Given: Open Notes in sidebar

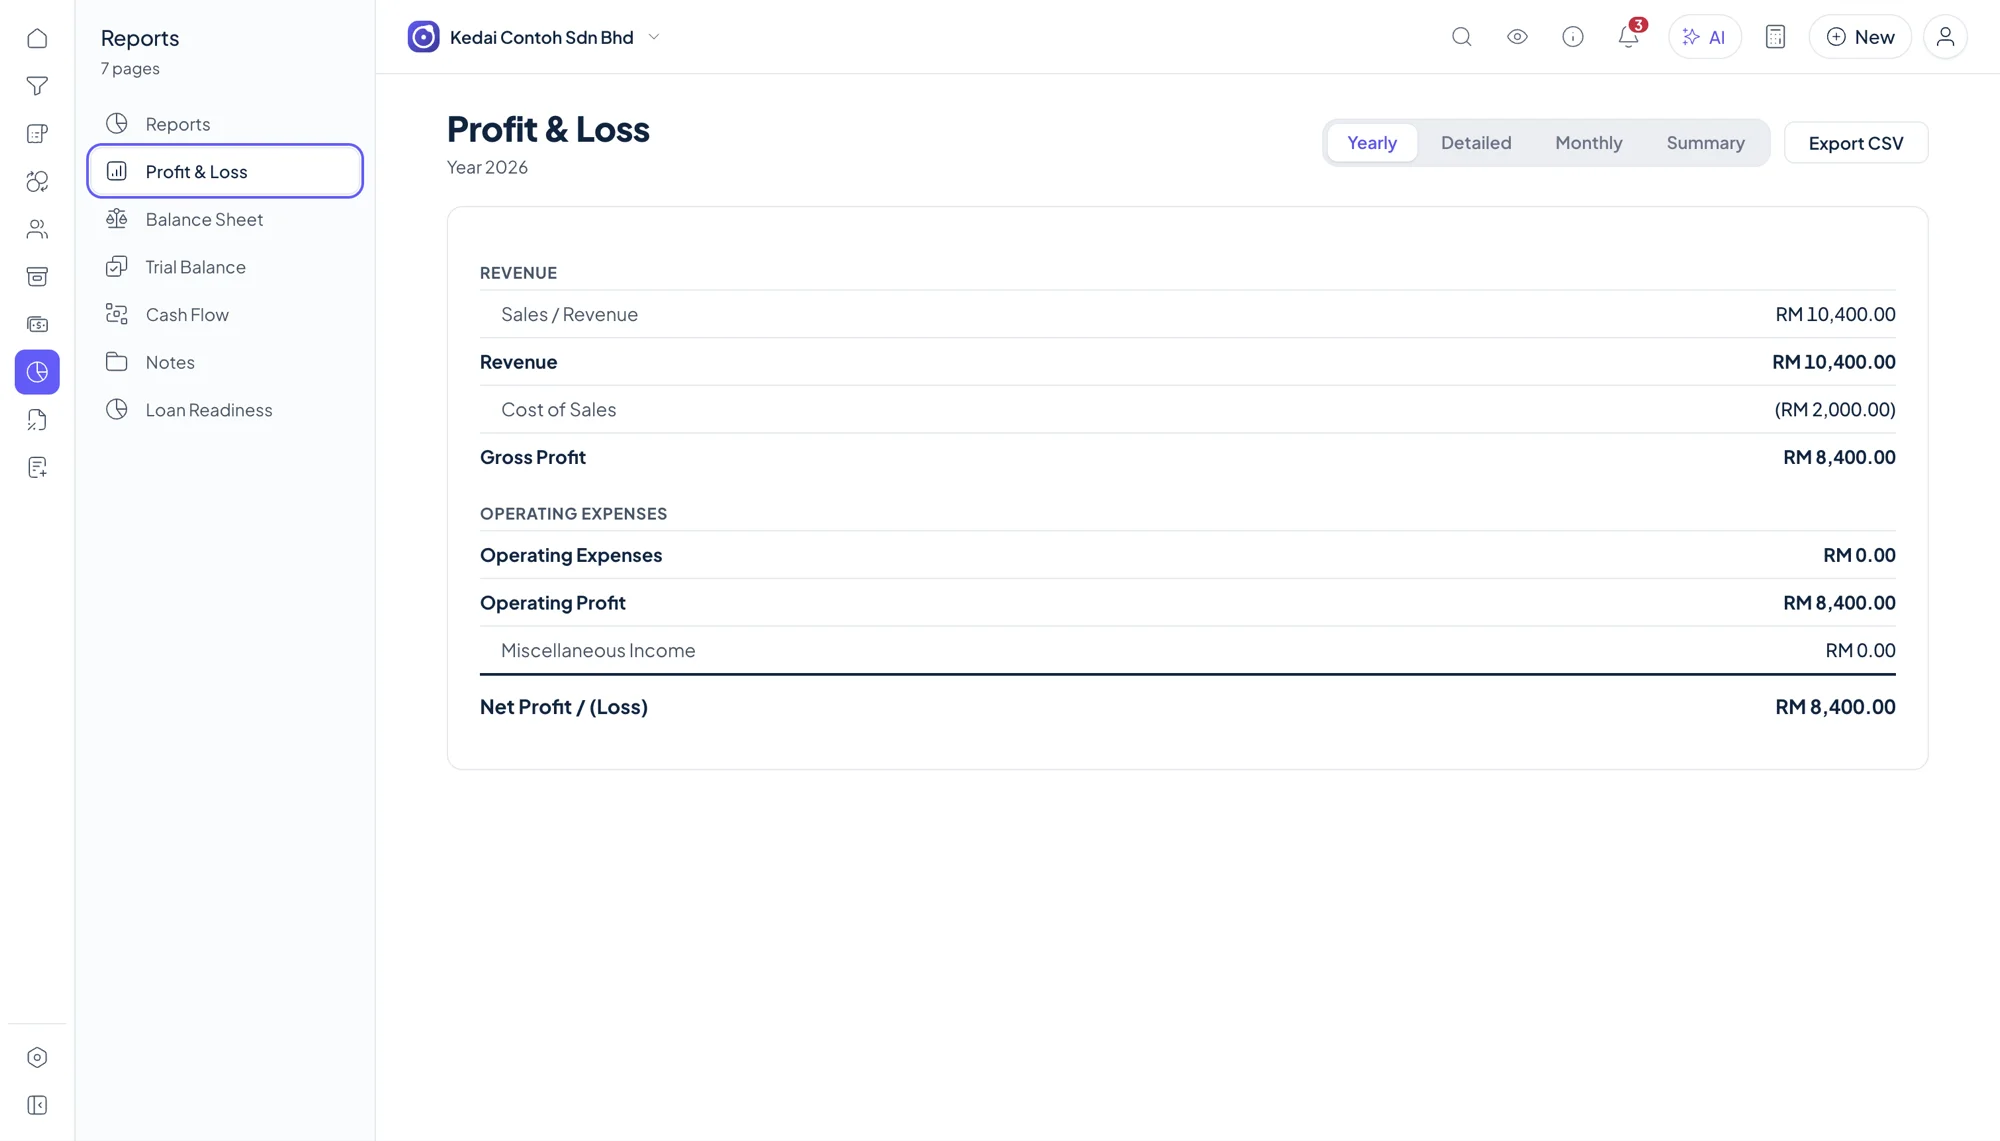Looking at the screenshot, I should [225, 362].
